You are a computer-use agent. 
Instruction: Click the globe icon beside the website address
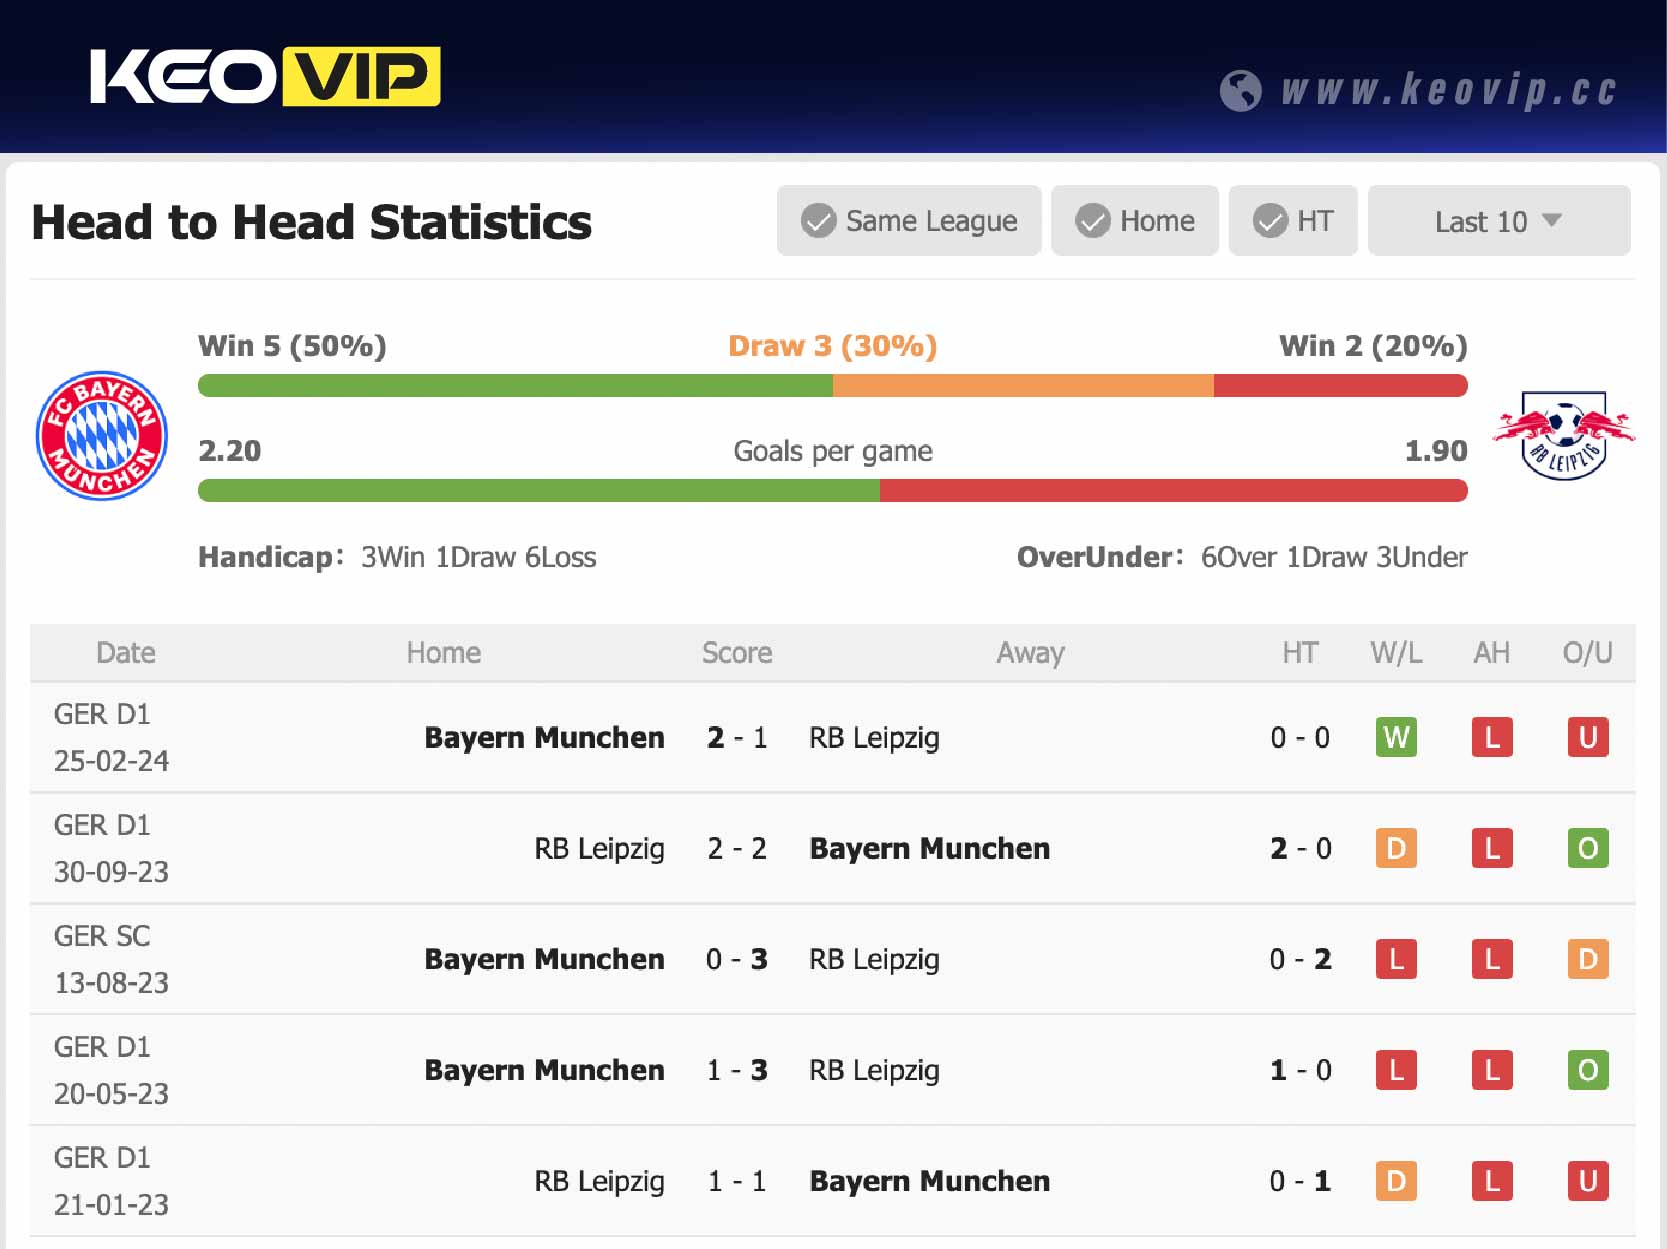tap(1240, 91)
